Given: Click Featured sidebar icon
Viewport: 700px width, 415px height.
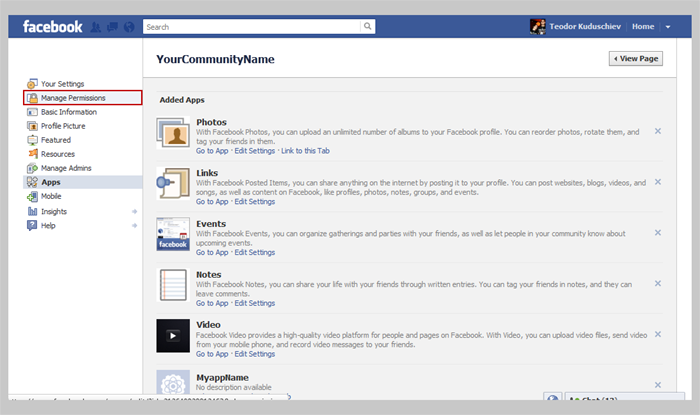Looking at the screenshot, I should [x=32, y=140].
